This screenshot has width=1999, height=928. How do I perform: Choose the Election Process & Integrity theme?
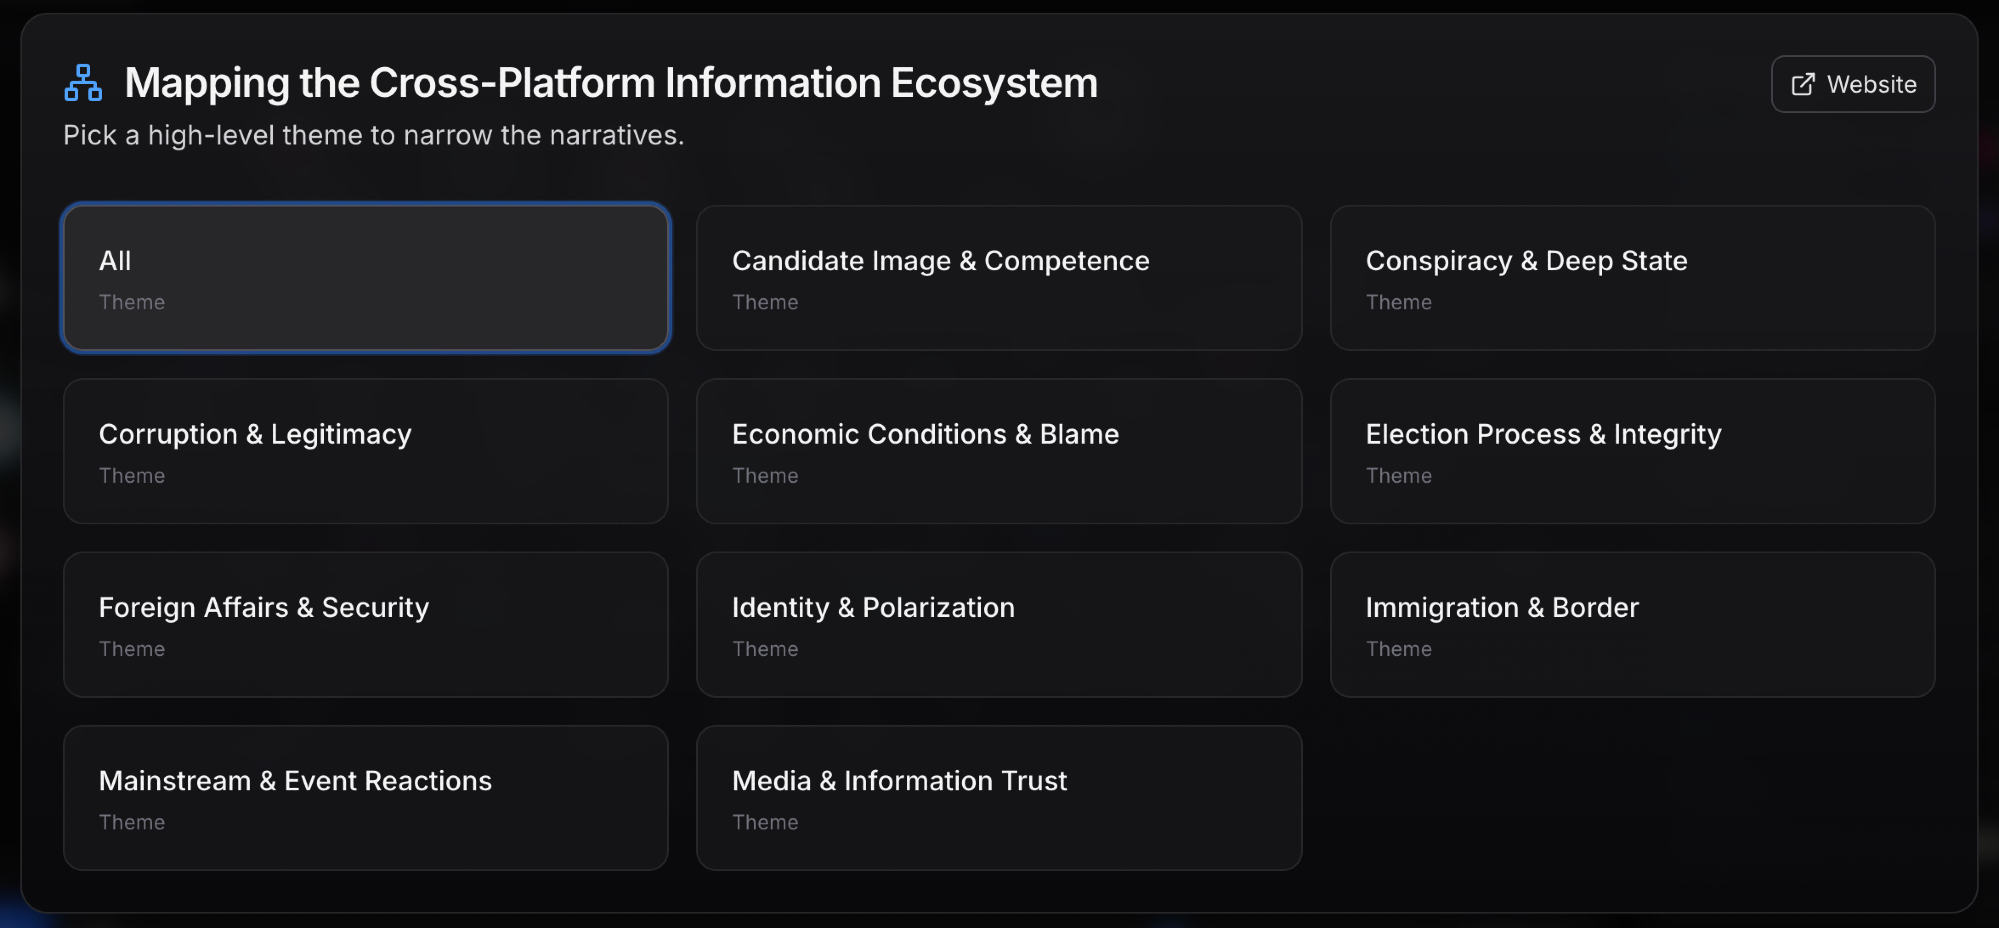tap(1631, 451)
